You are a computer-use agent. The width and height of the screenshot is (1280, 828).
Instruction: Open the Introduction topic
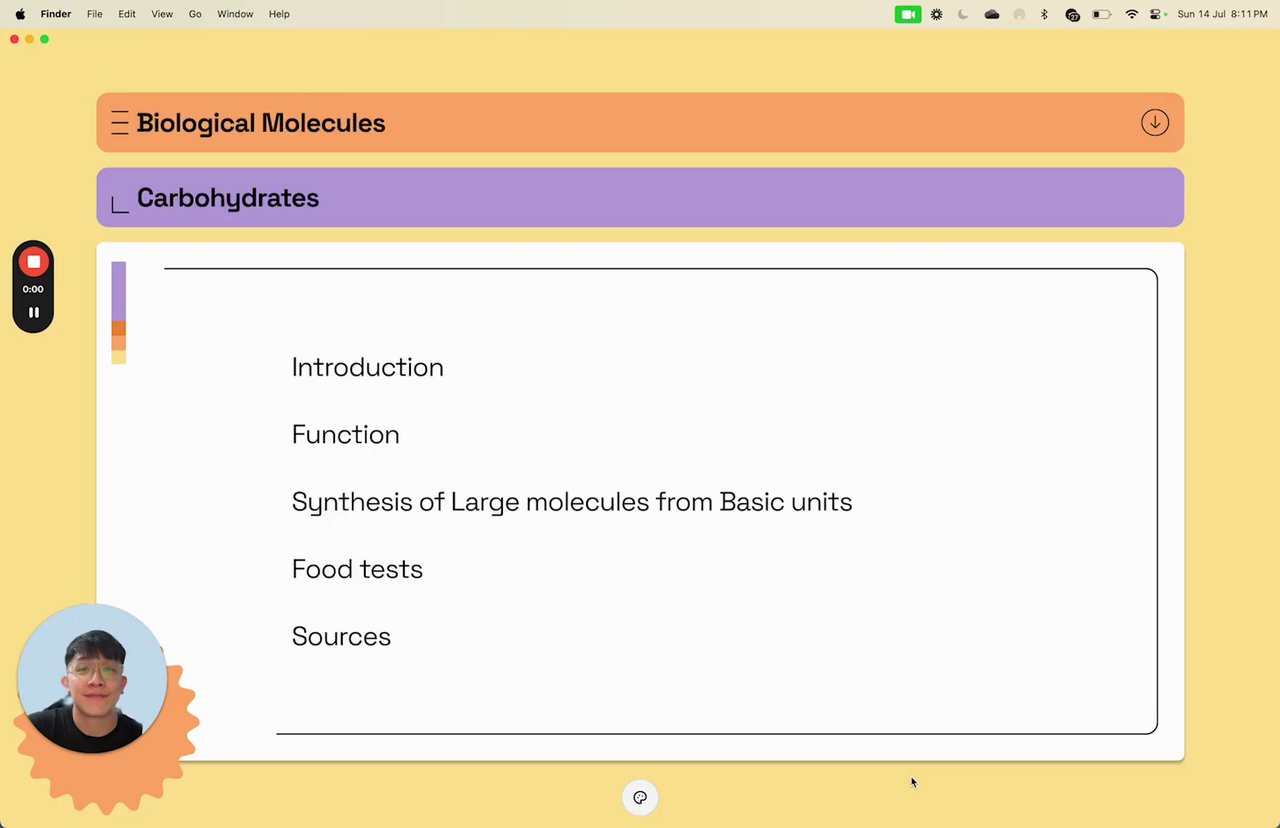point(367,367)
